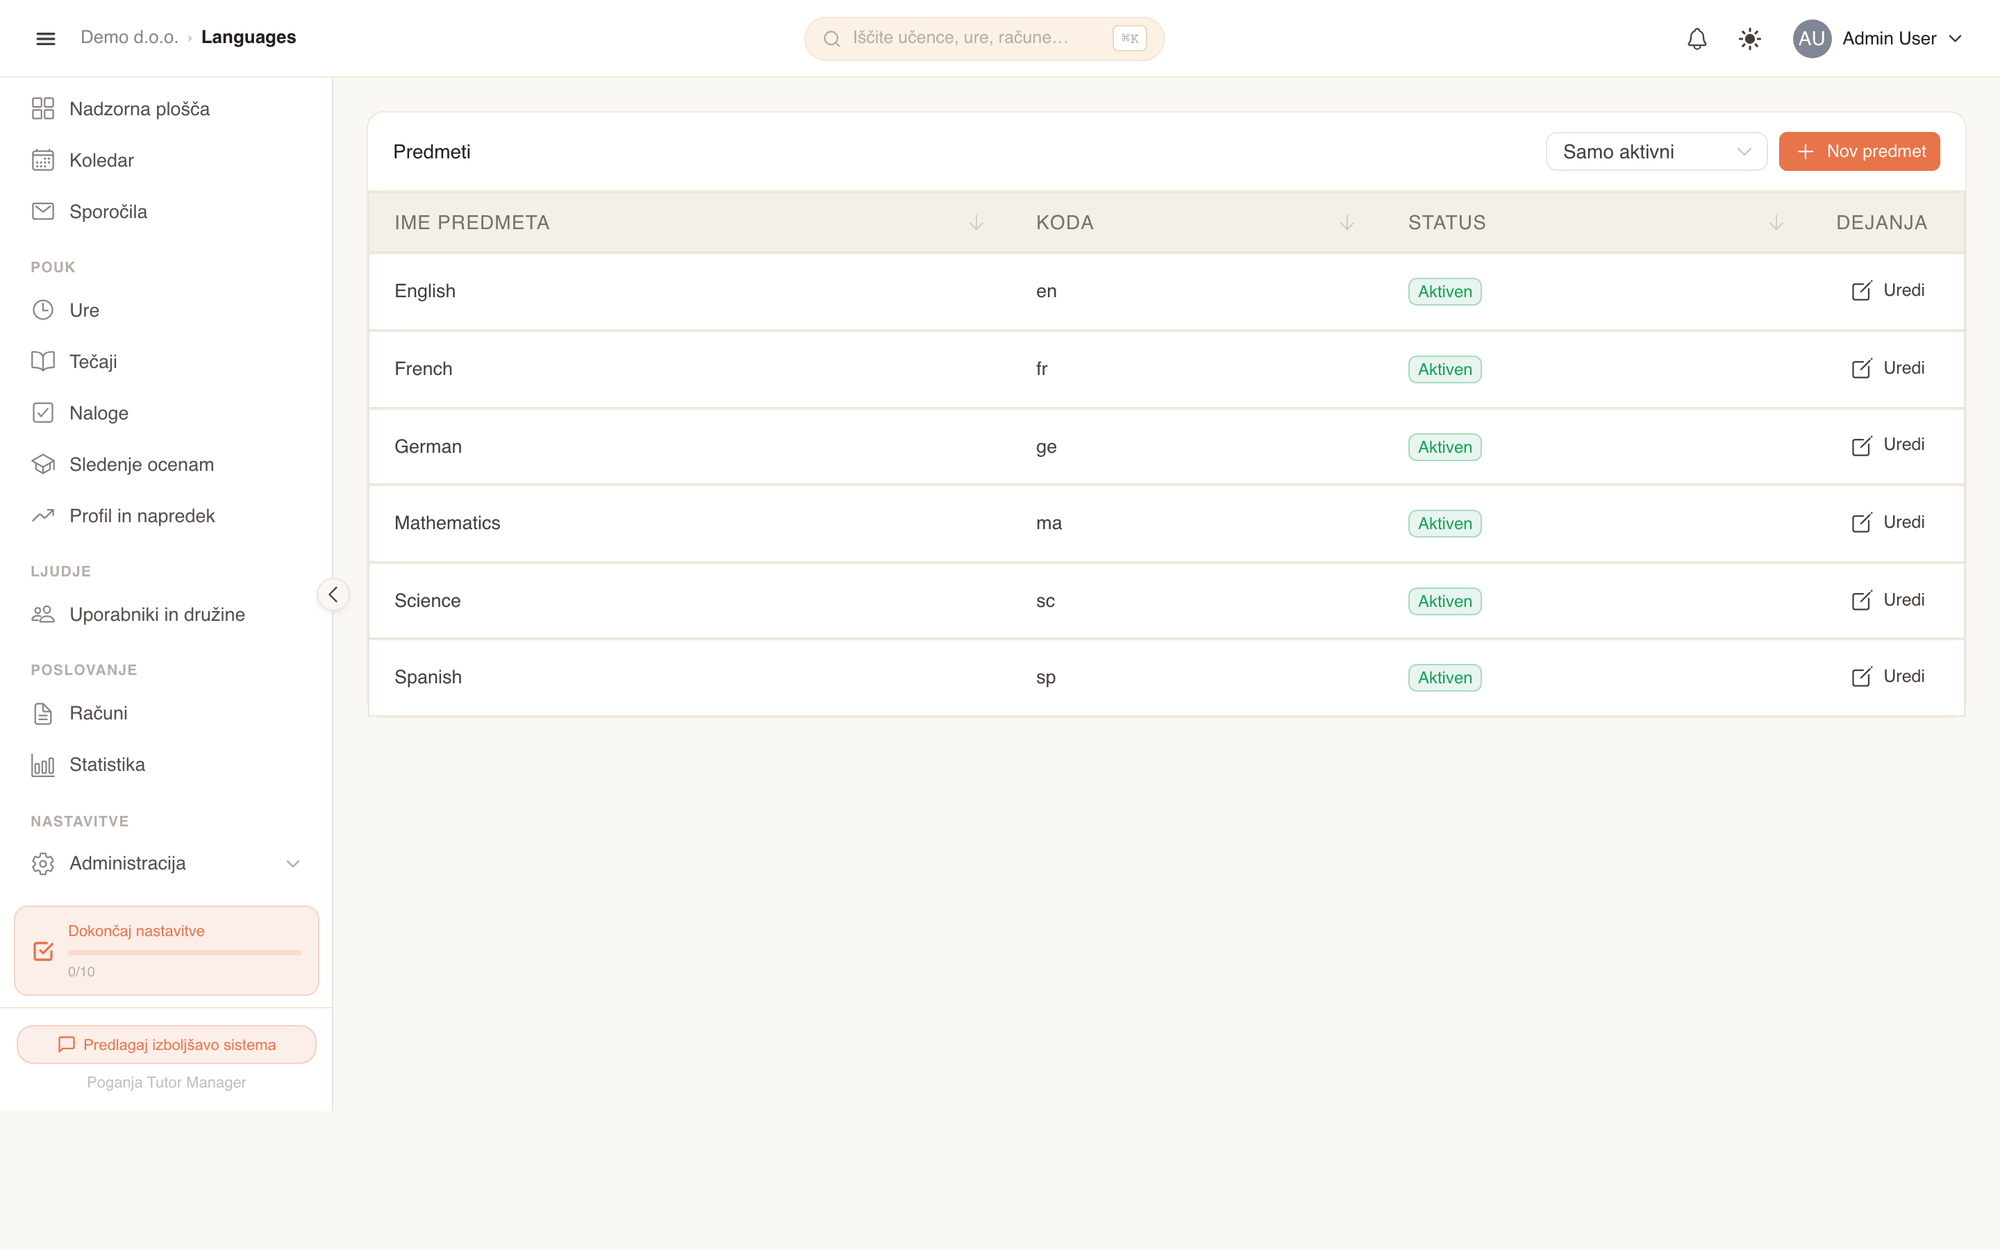Expand the Administracija chevron
Image resolution: width=2000 pixels, height=1250 pixels.
(293, 863)
